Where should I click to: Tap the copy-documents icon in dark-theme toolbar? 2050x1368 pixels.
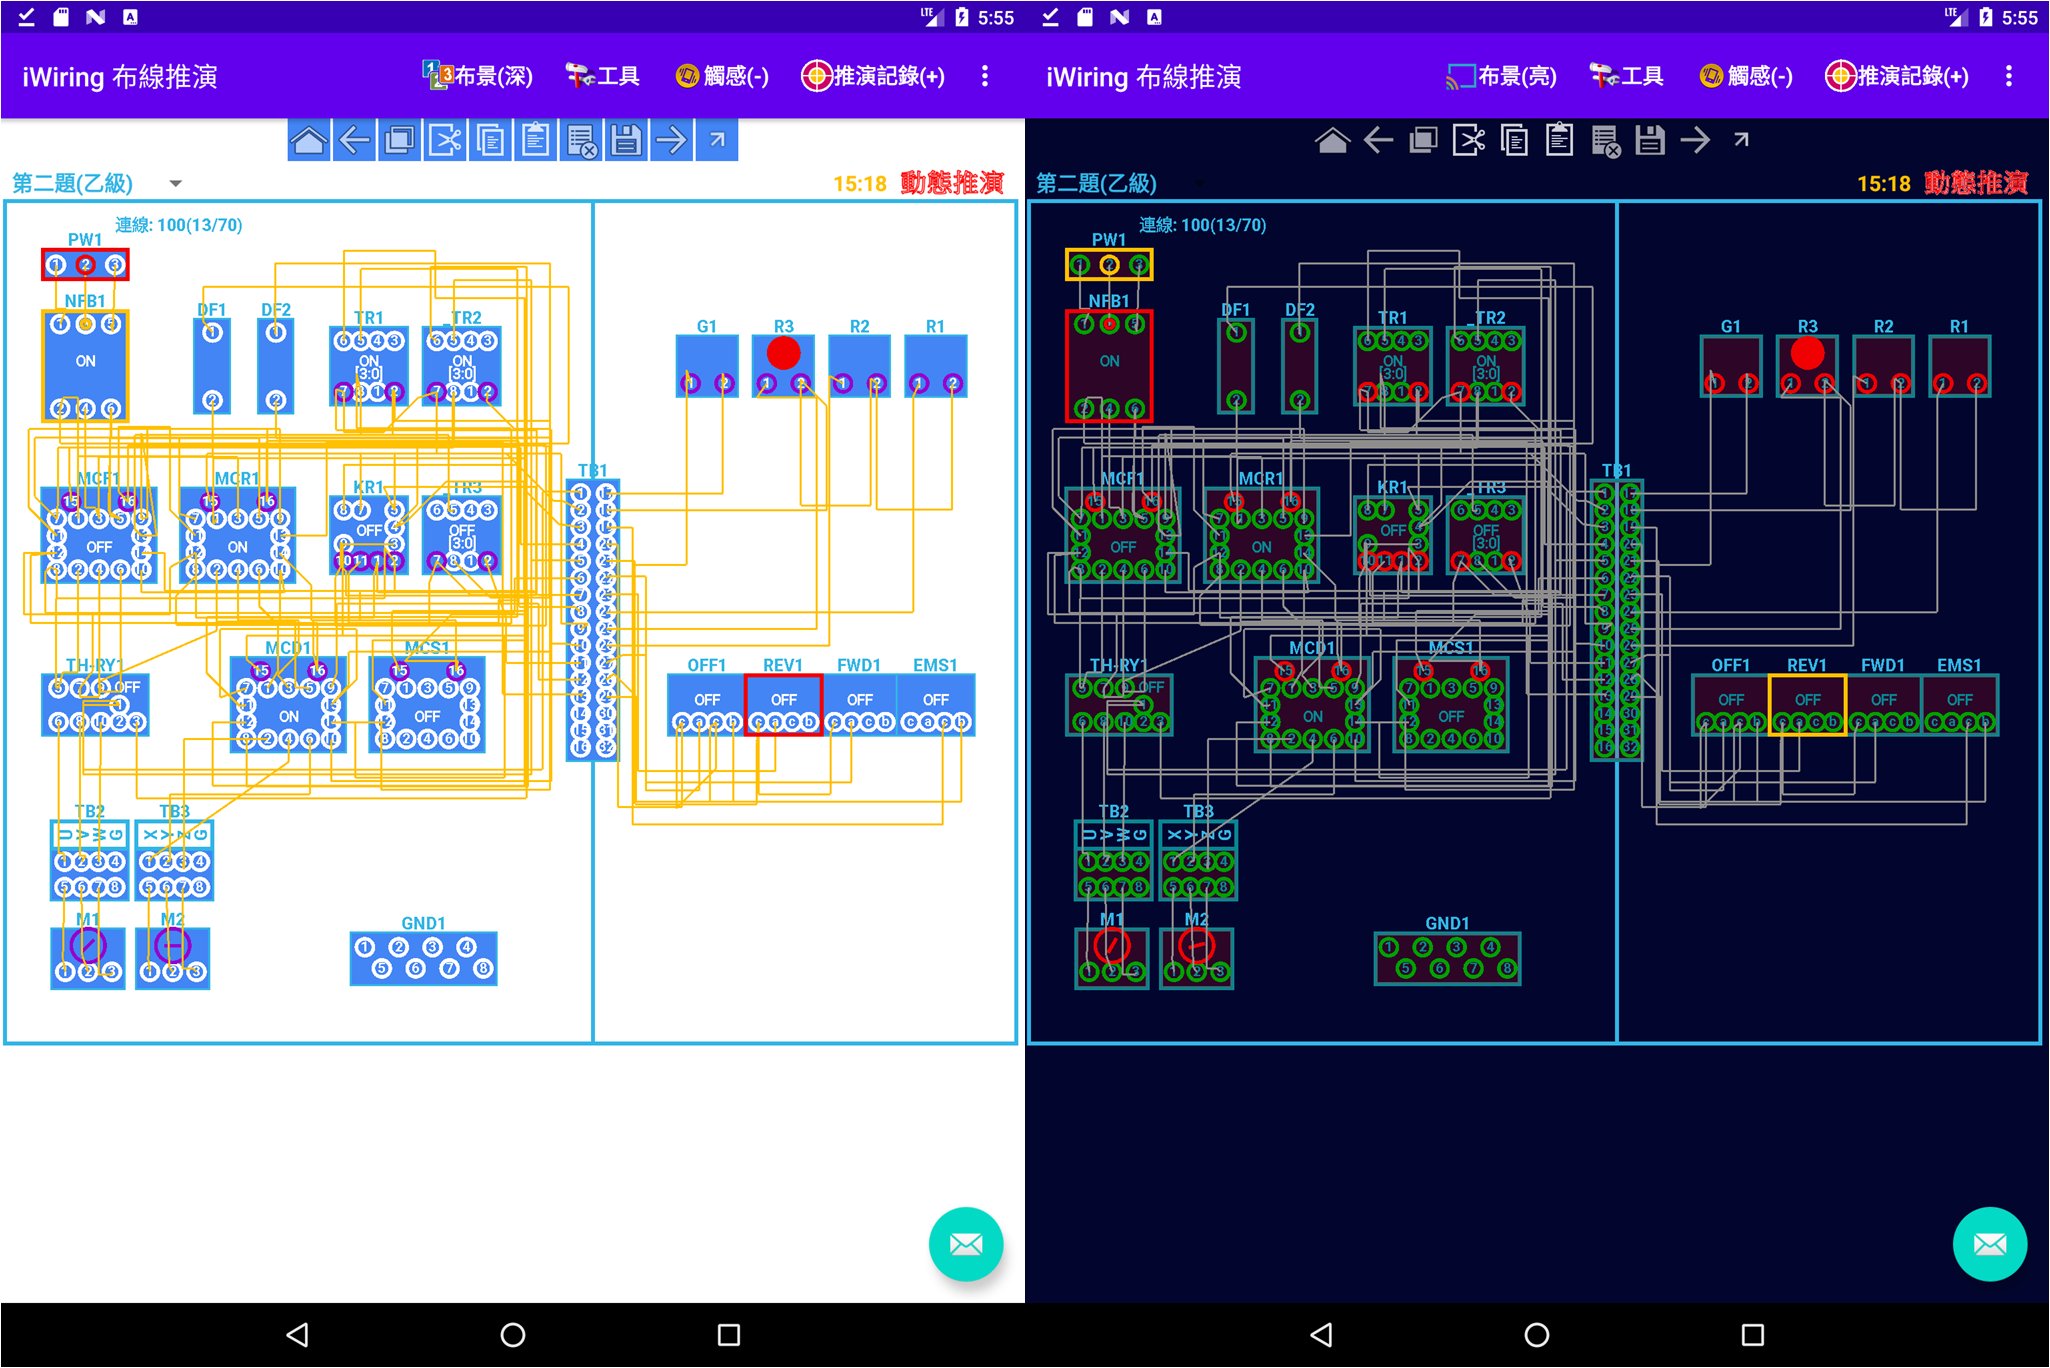pos(1514,140)
